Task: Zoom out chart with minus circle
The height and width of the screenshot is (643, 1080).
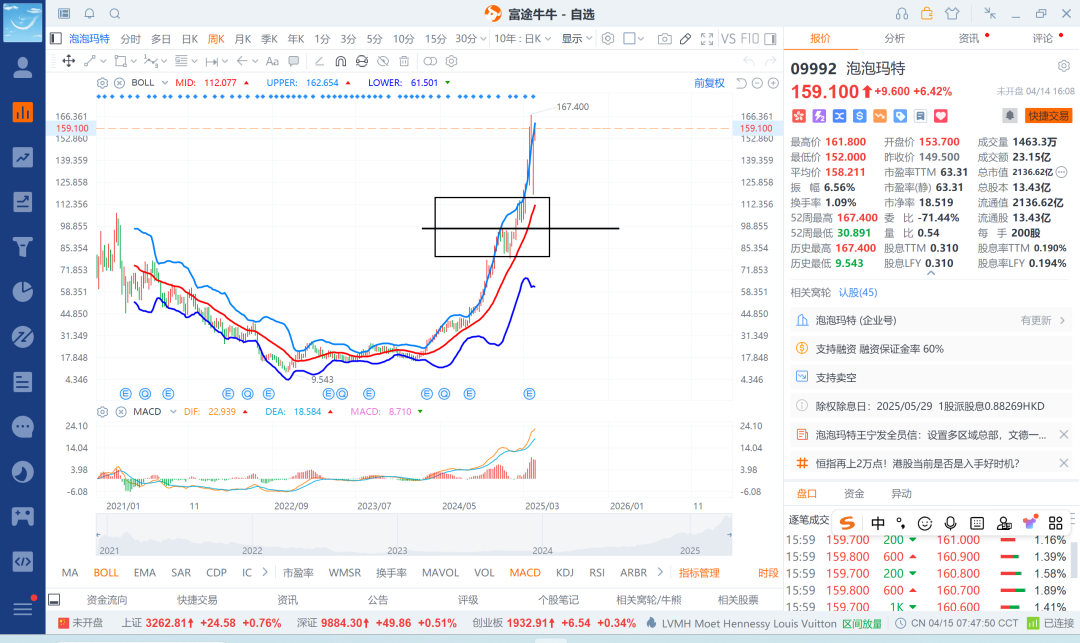Action: tap(757, 83)
